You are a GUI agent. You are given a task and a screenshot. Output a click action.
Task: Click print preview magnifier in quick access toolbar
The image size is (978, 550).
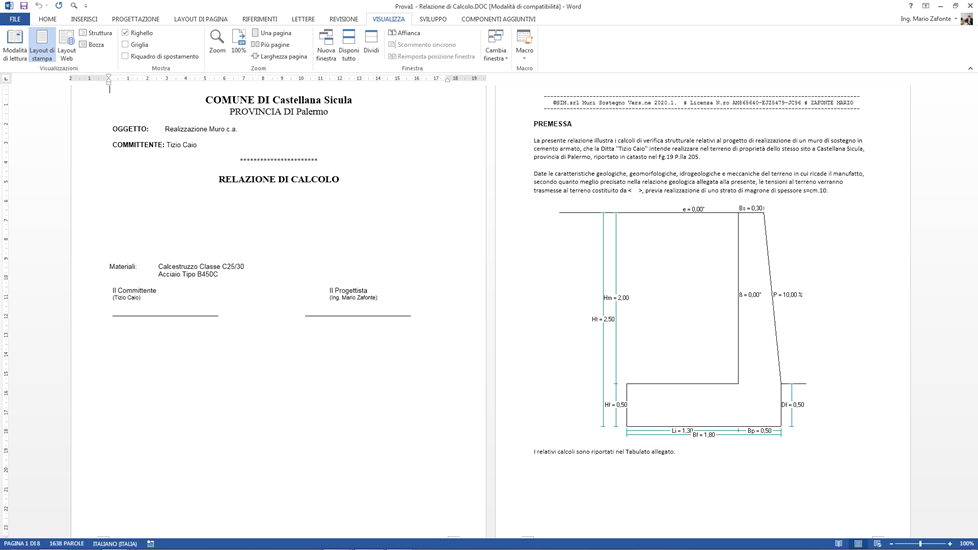pyautogui.click(x=74, y=6)
